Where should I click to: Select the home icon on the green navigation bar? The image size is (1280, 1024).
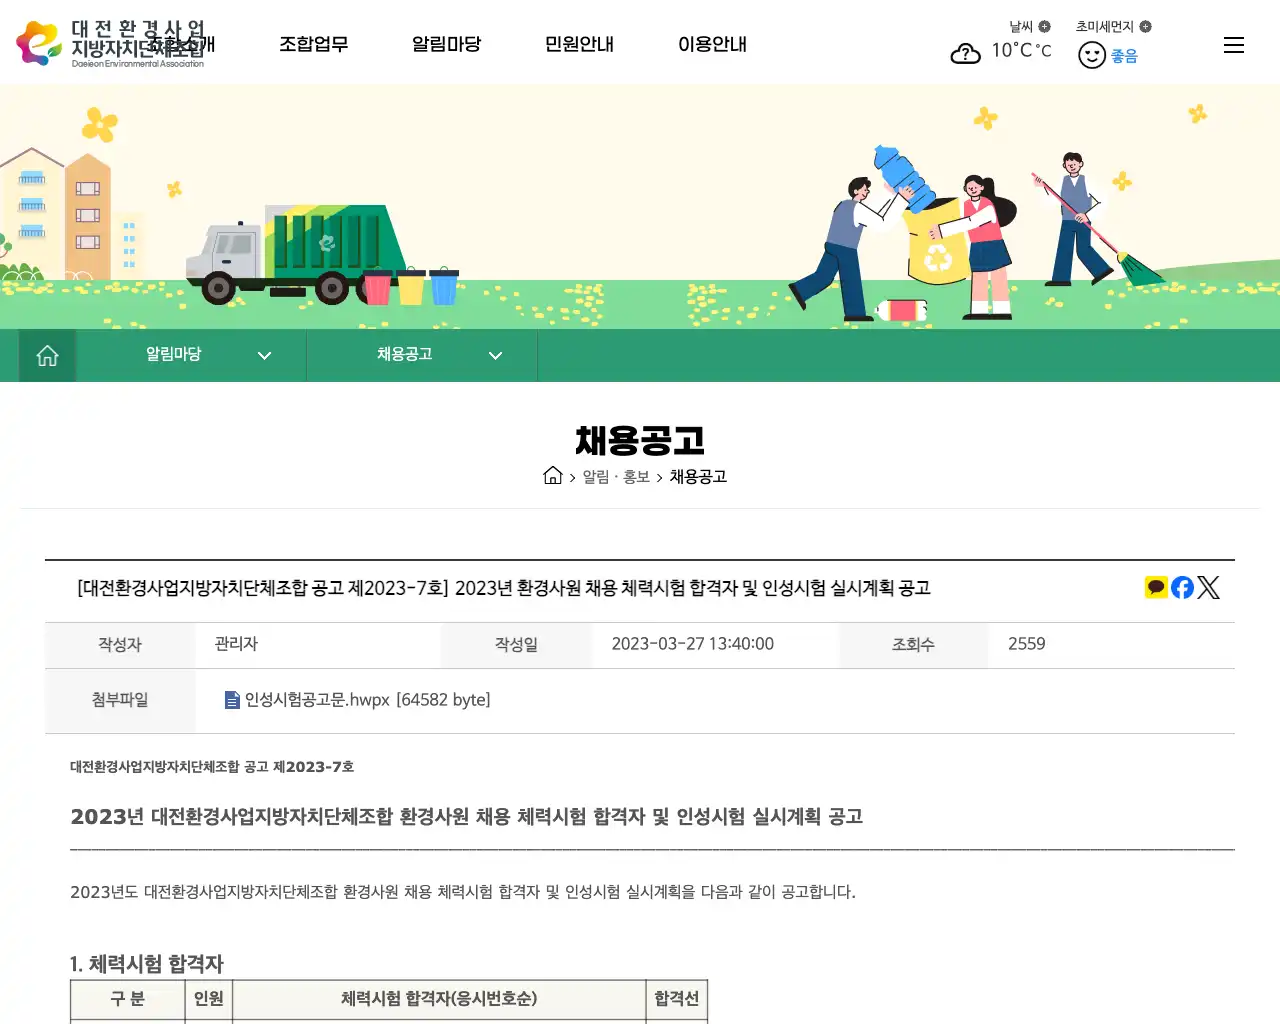point(46,355)
